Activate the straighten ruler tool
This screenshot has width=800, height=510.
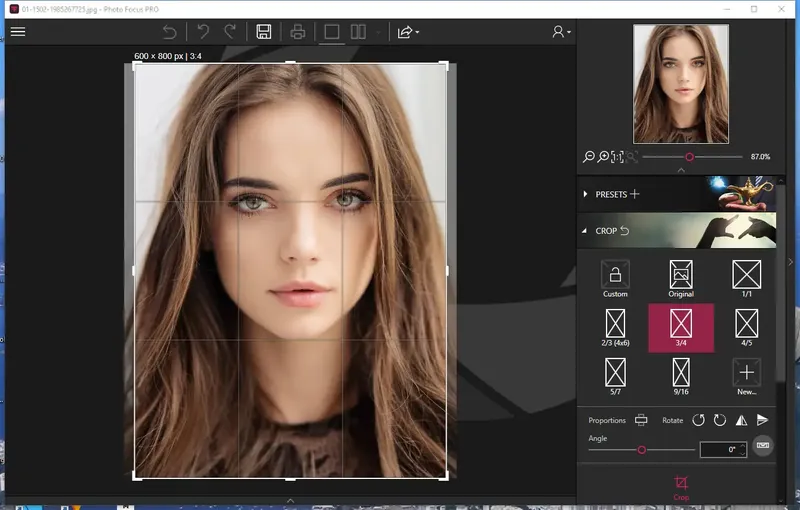click(763, 445)
